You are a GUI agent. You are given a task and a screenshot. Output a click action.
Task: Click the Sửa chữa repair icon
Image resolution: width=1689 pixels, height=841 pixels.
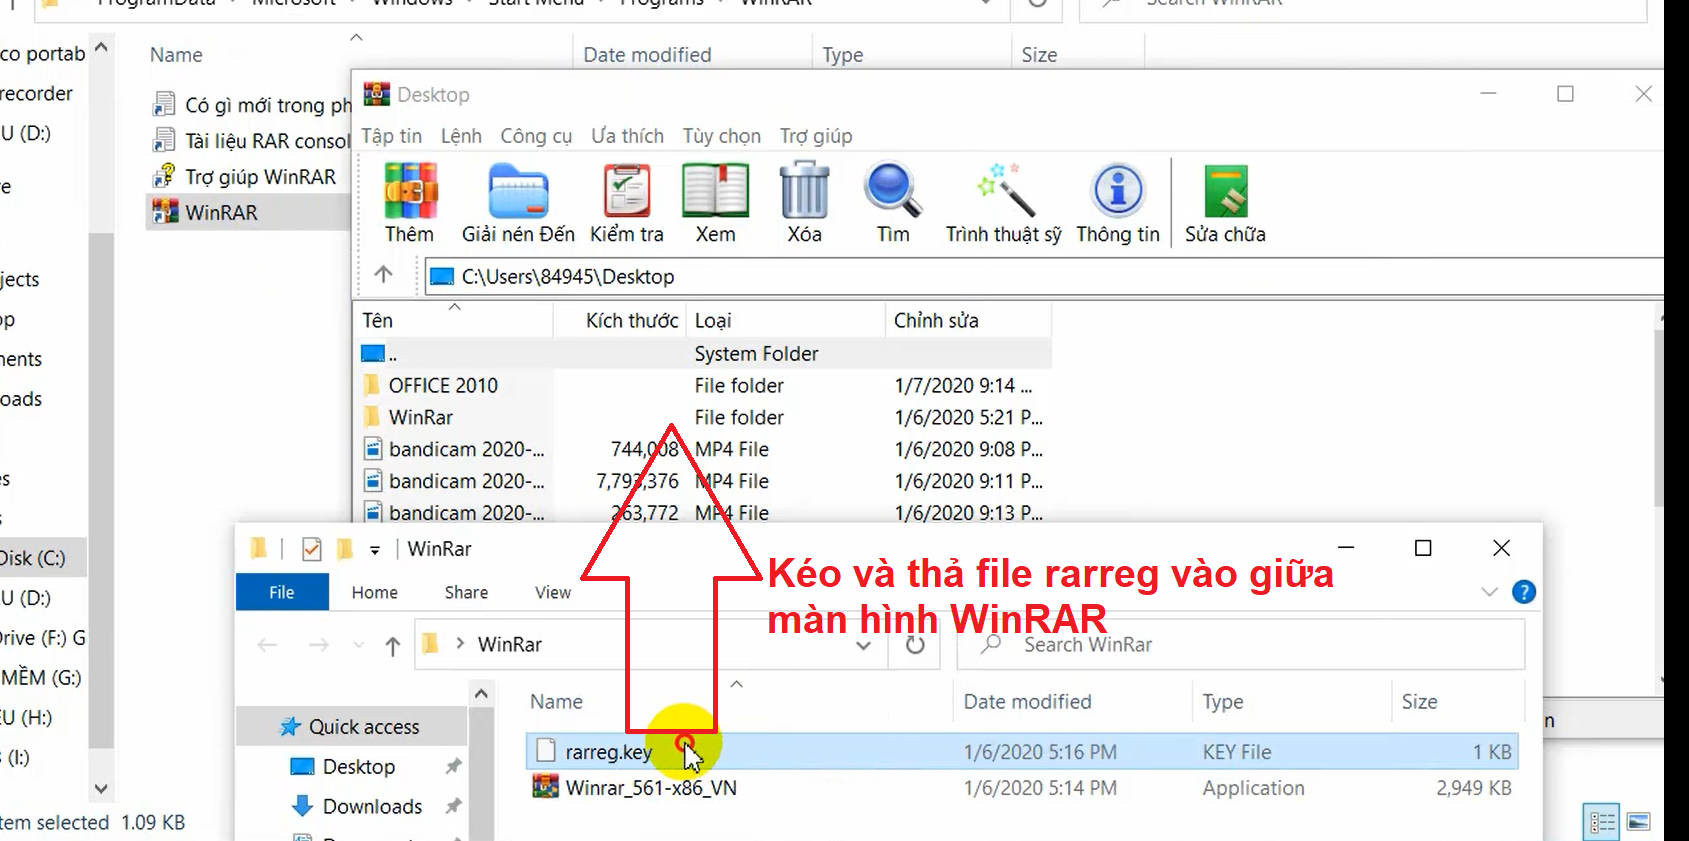pyautogui.click(x=1226, y=191)
